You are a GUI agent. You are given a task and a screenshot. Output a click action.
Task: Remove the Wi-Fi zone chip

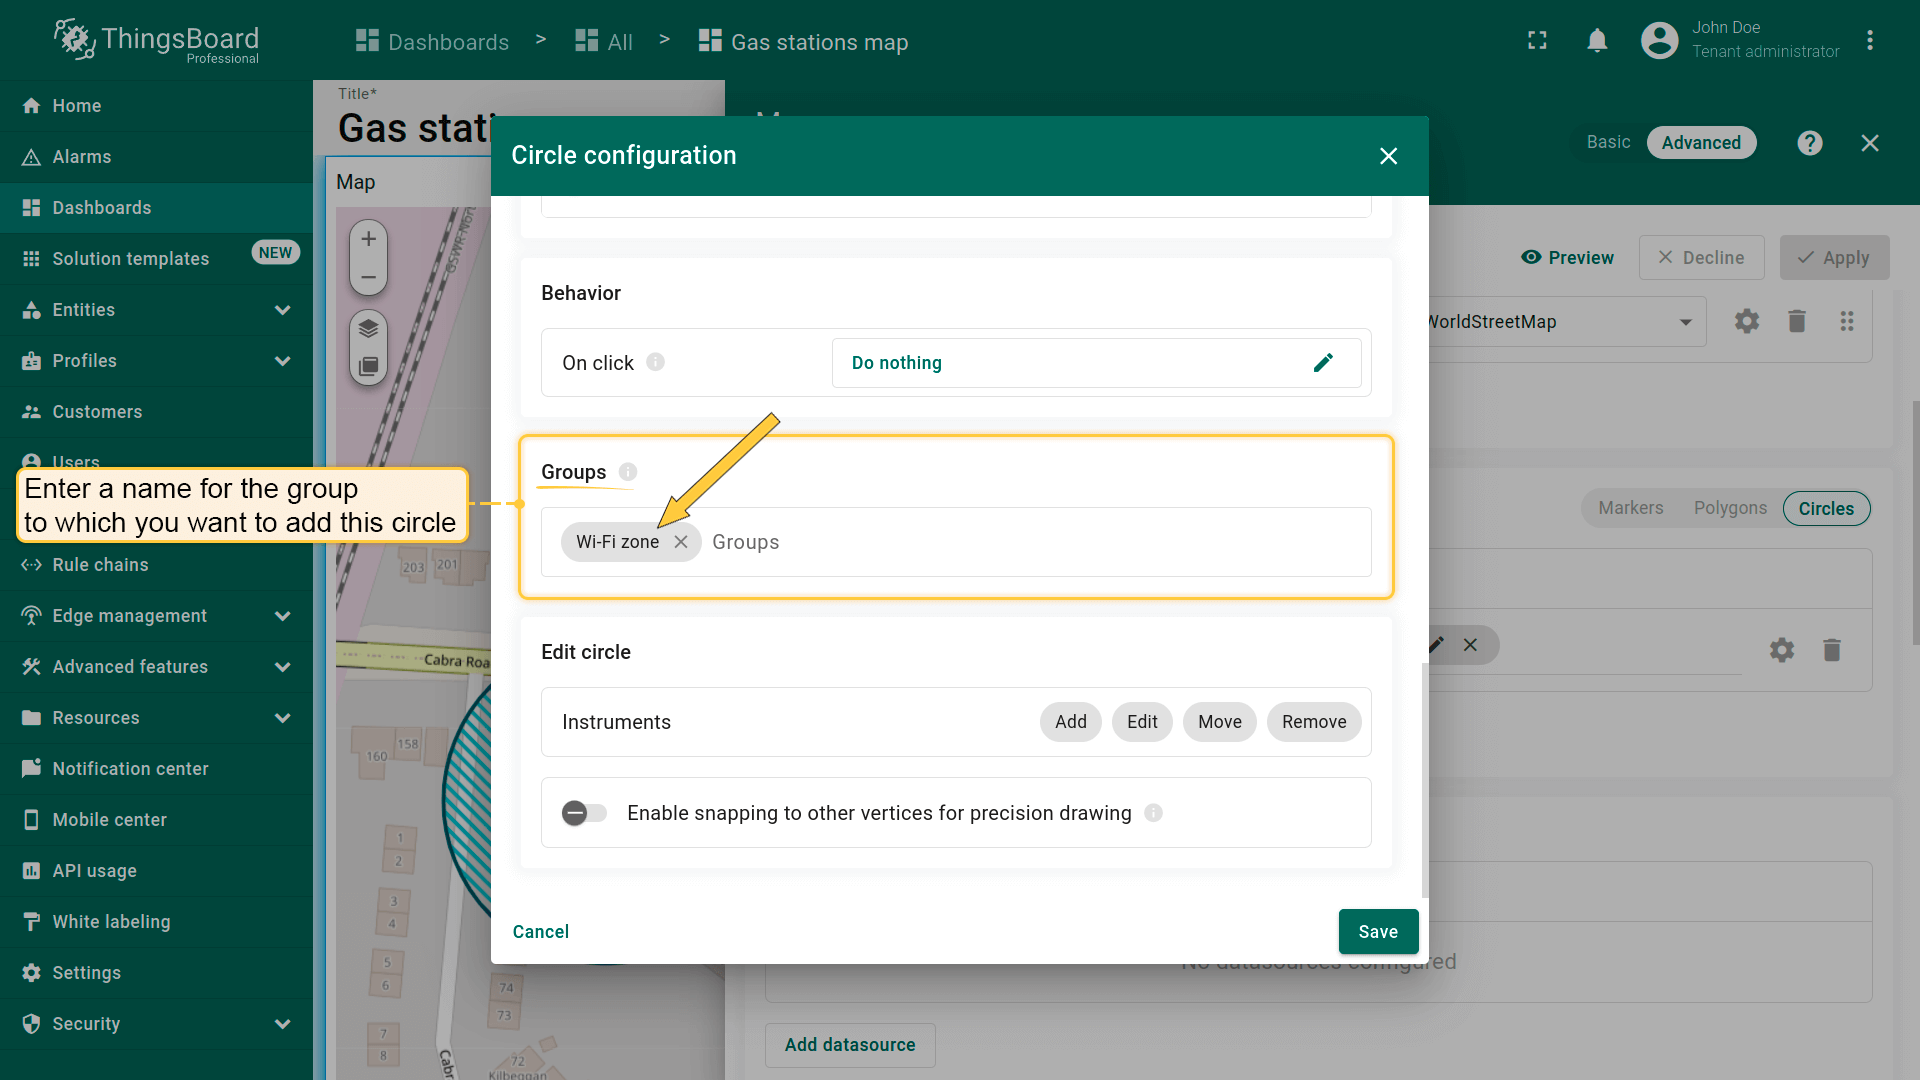click(x=681, y=542)
